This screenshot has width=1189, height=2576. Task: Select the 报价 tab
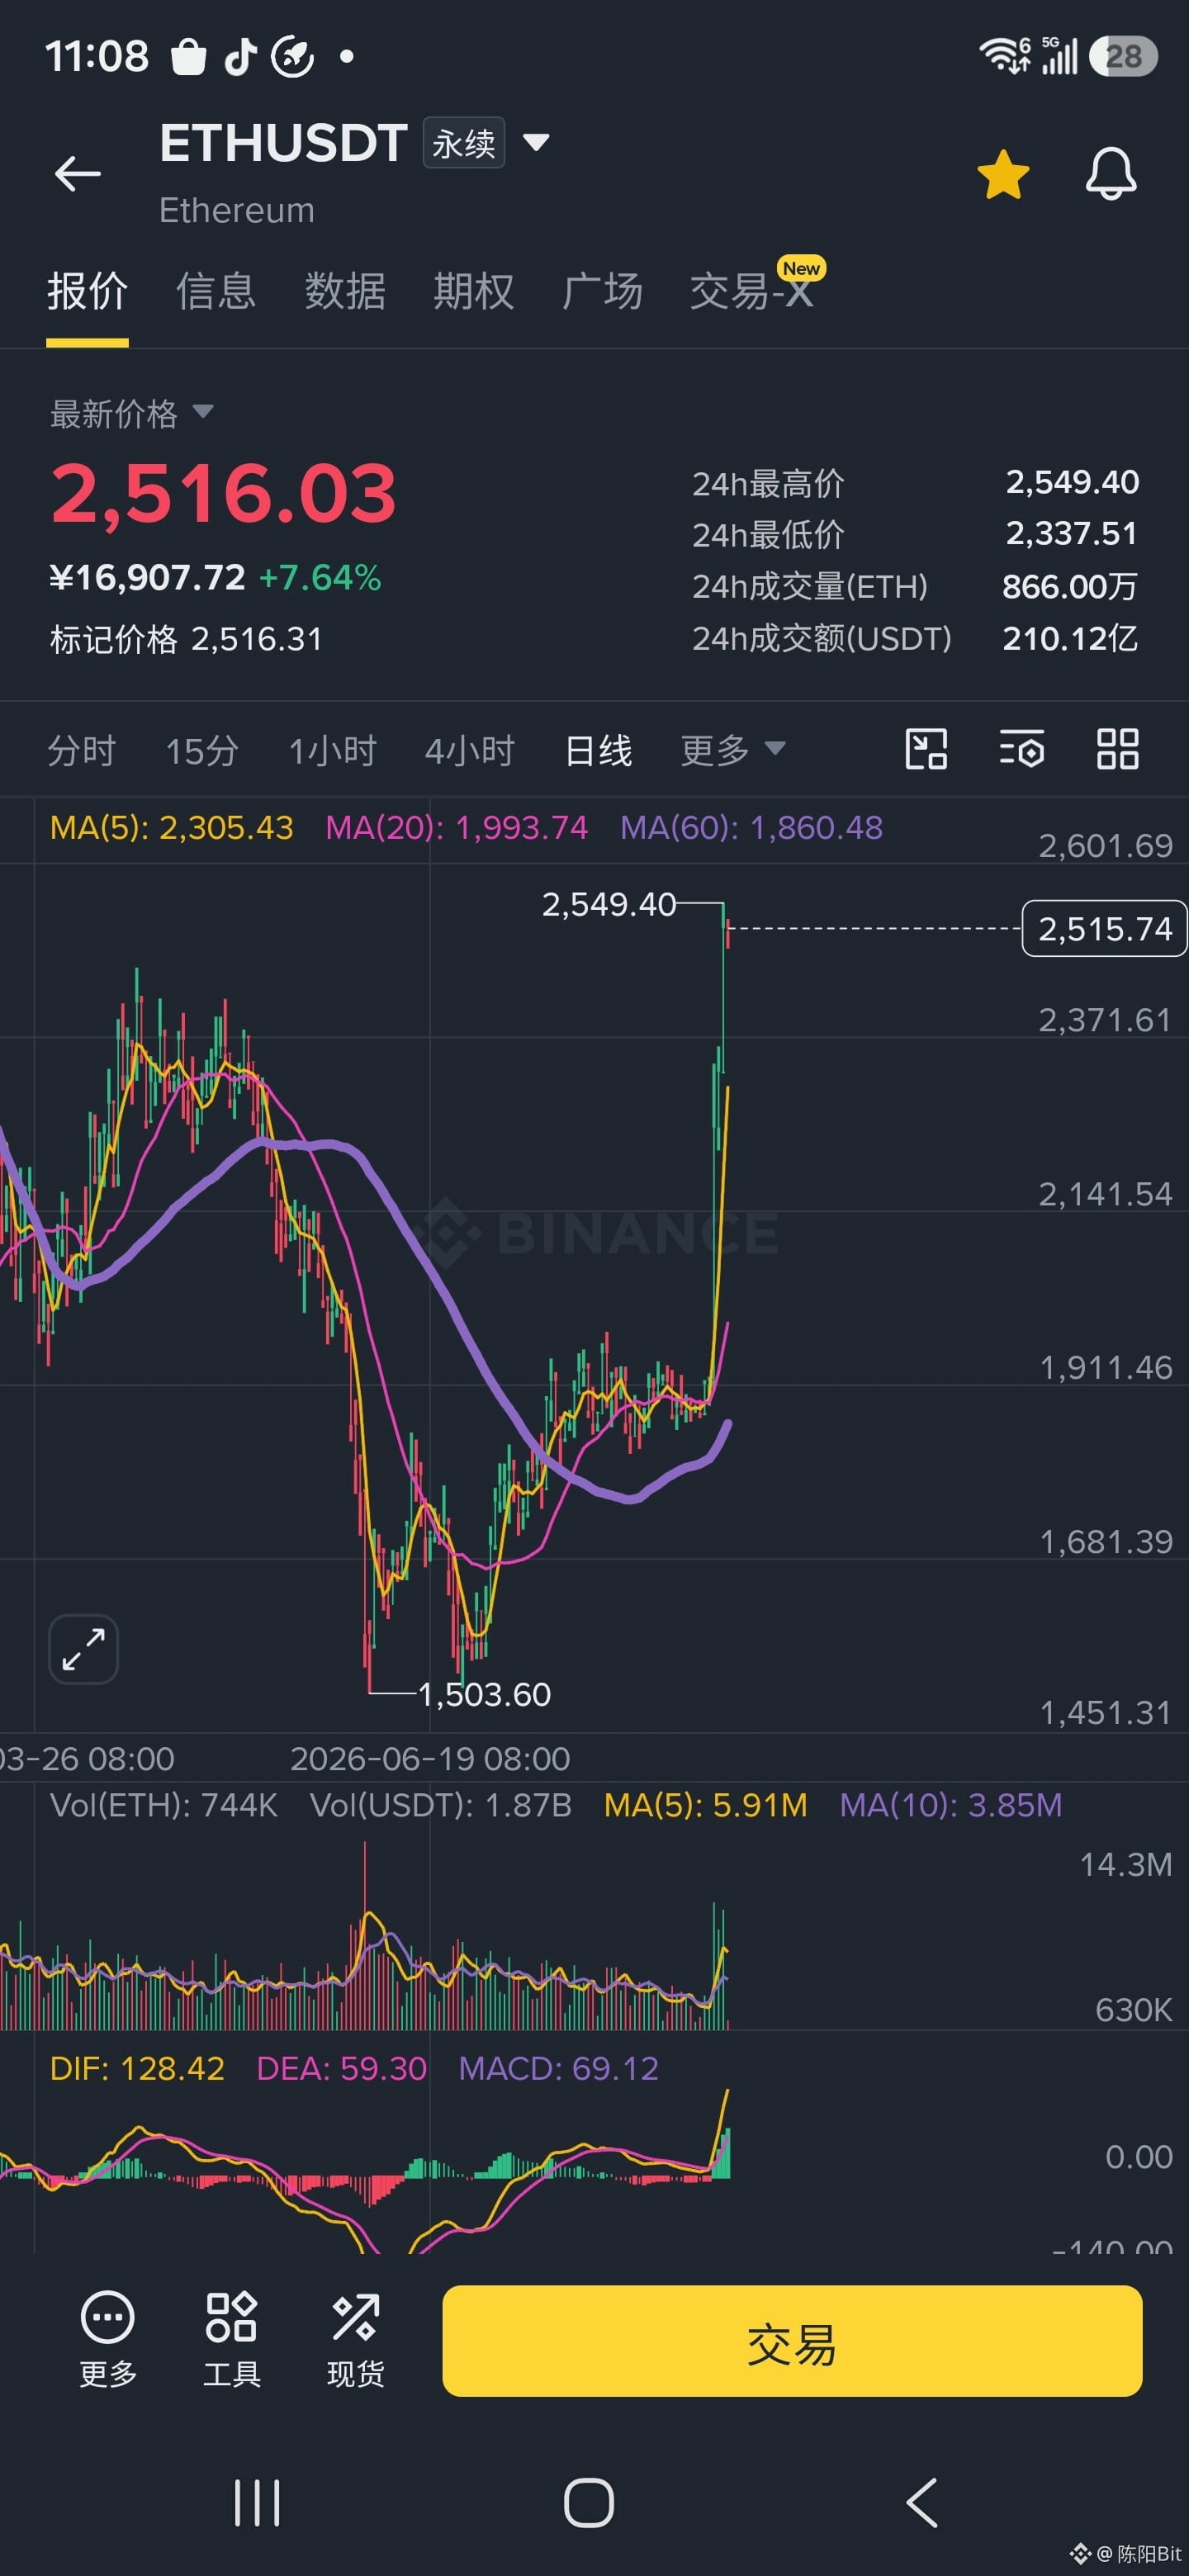pos(87,291)
